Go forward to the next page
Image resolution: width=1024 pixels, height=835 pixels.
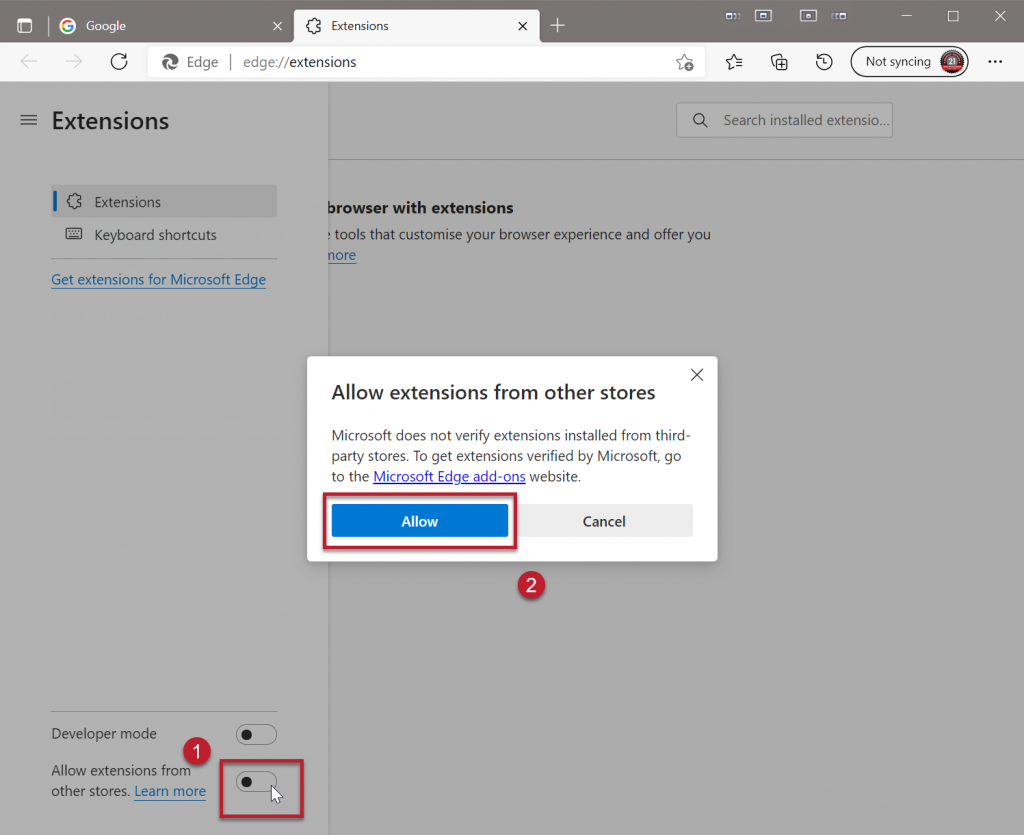74,62
